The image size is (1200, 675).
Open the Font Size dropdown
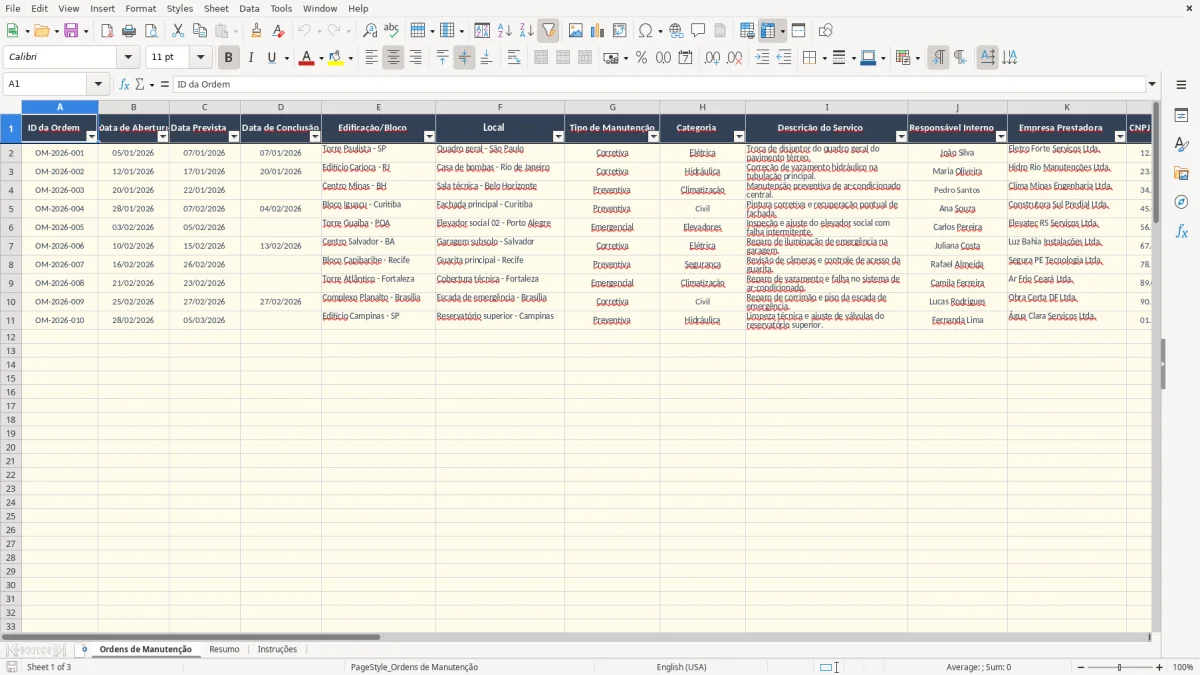coord(201,58)
